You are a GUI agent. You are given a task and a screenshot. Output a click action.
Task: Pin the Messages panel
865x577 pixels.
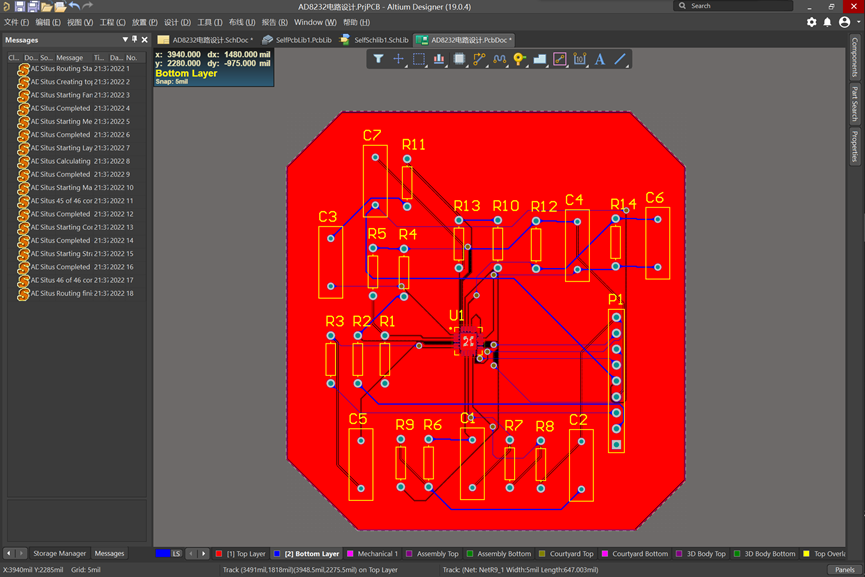(136, 40)
